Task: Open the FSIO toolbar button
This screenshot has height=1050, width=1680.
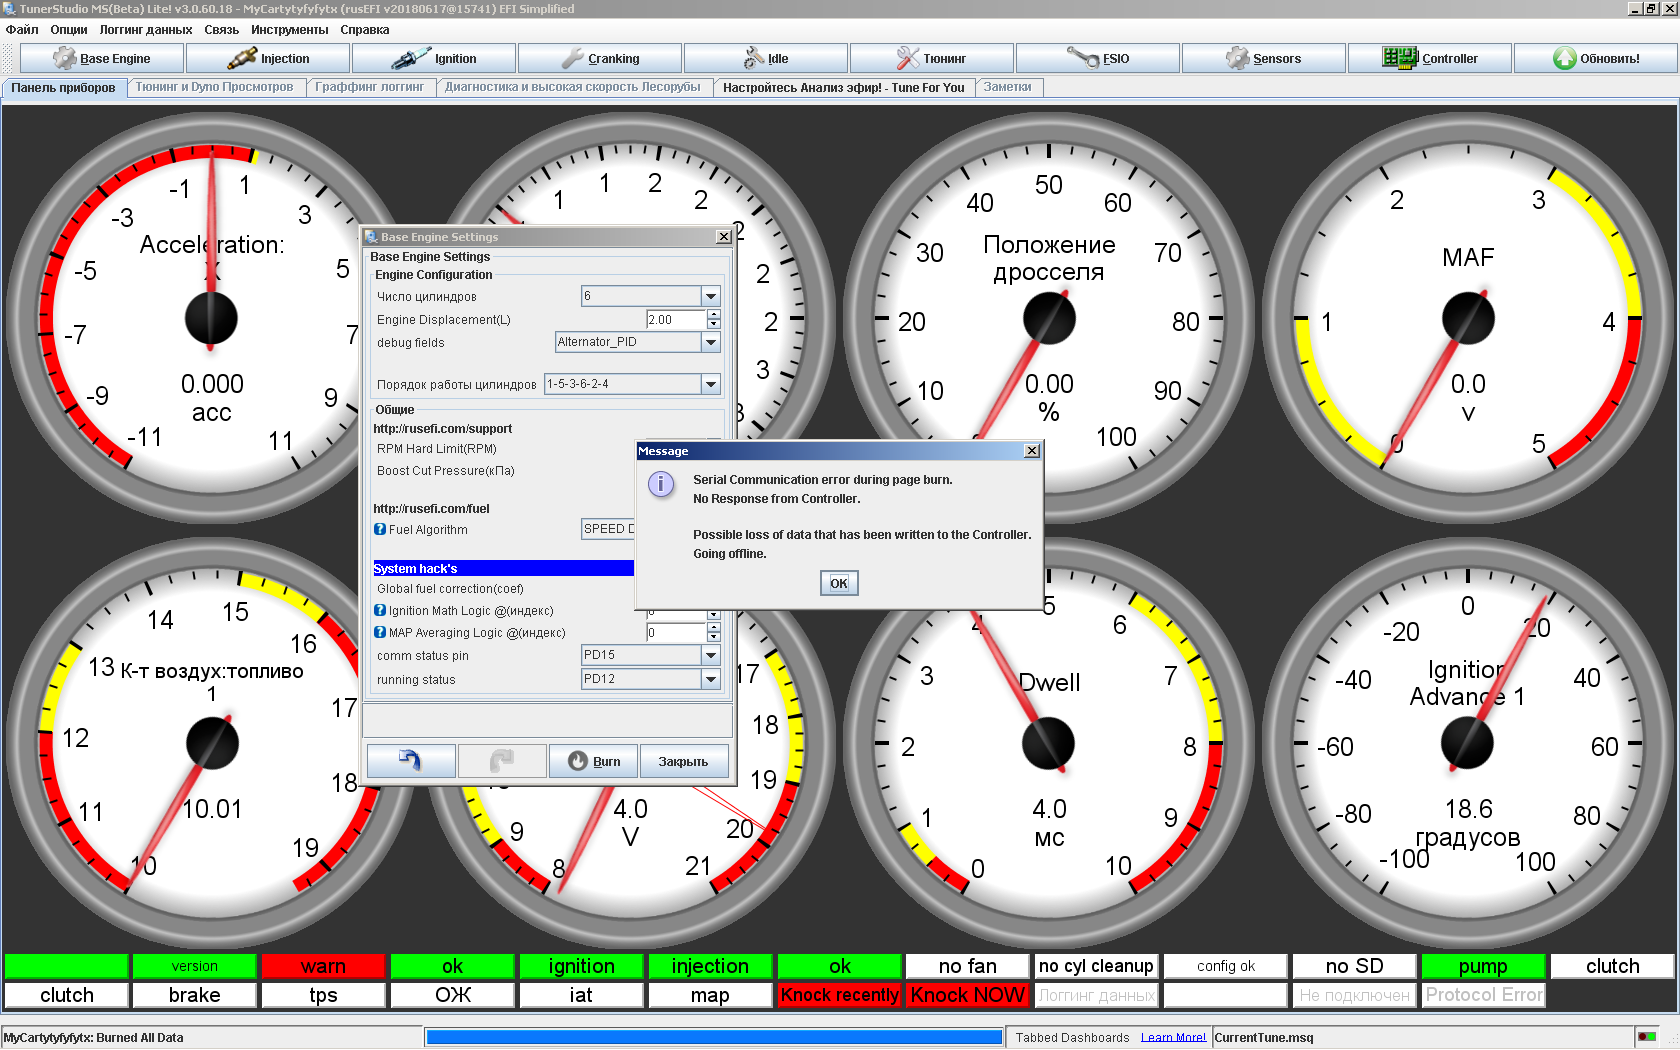Action: pos(1097,58)
